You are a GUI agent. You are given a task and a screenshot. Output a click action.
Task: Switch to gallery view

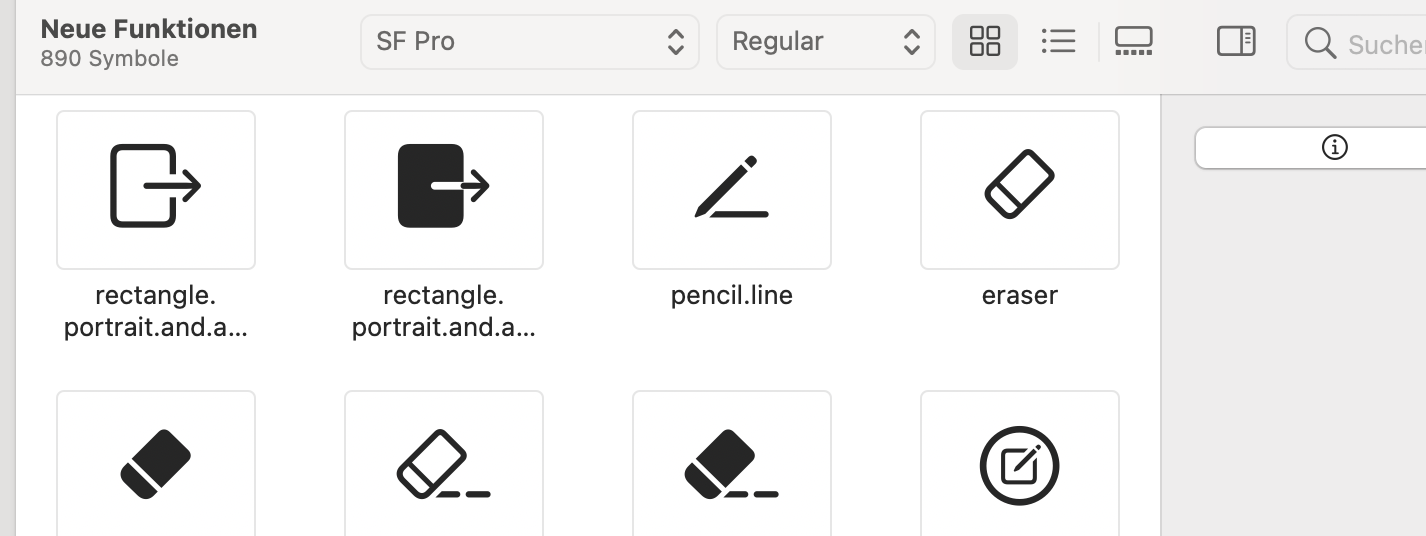point(1133,41)
